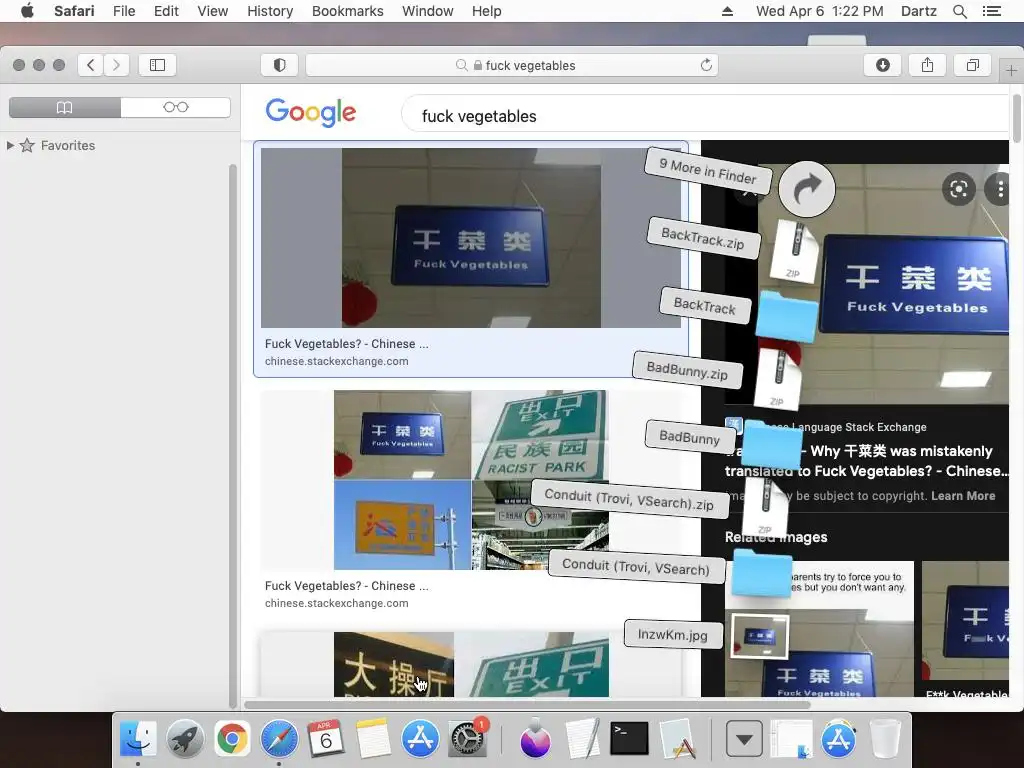Go forward with Safari forward arrow
Screen dimensions: 1024x768
(116, 65)
